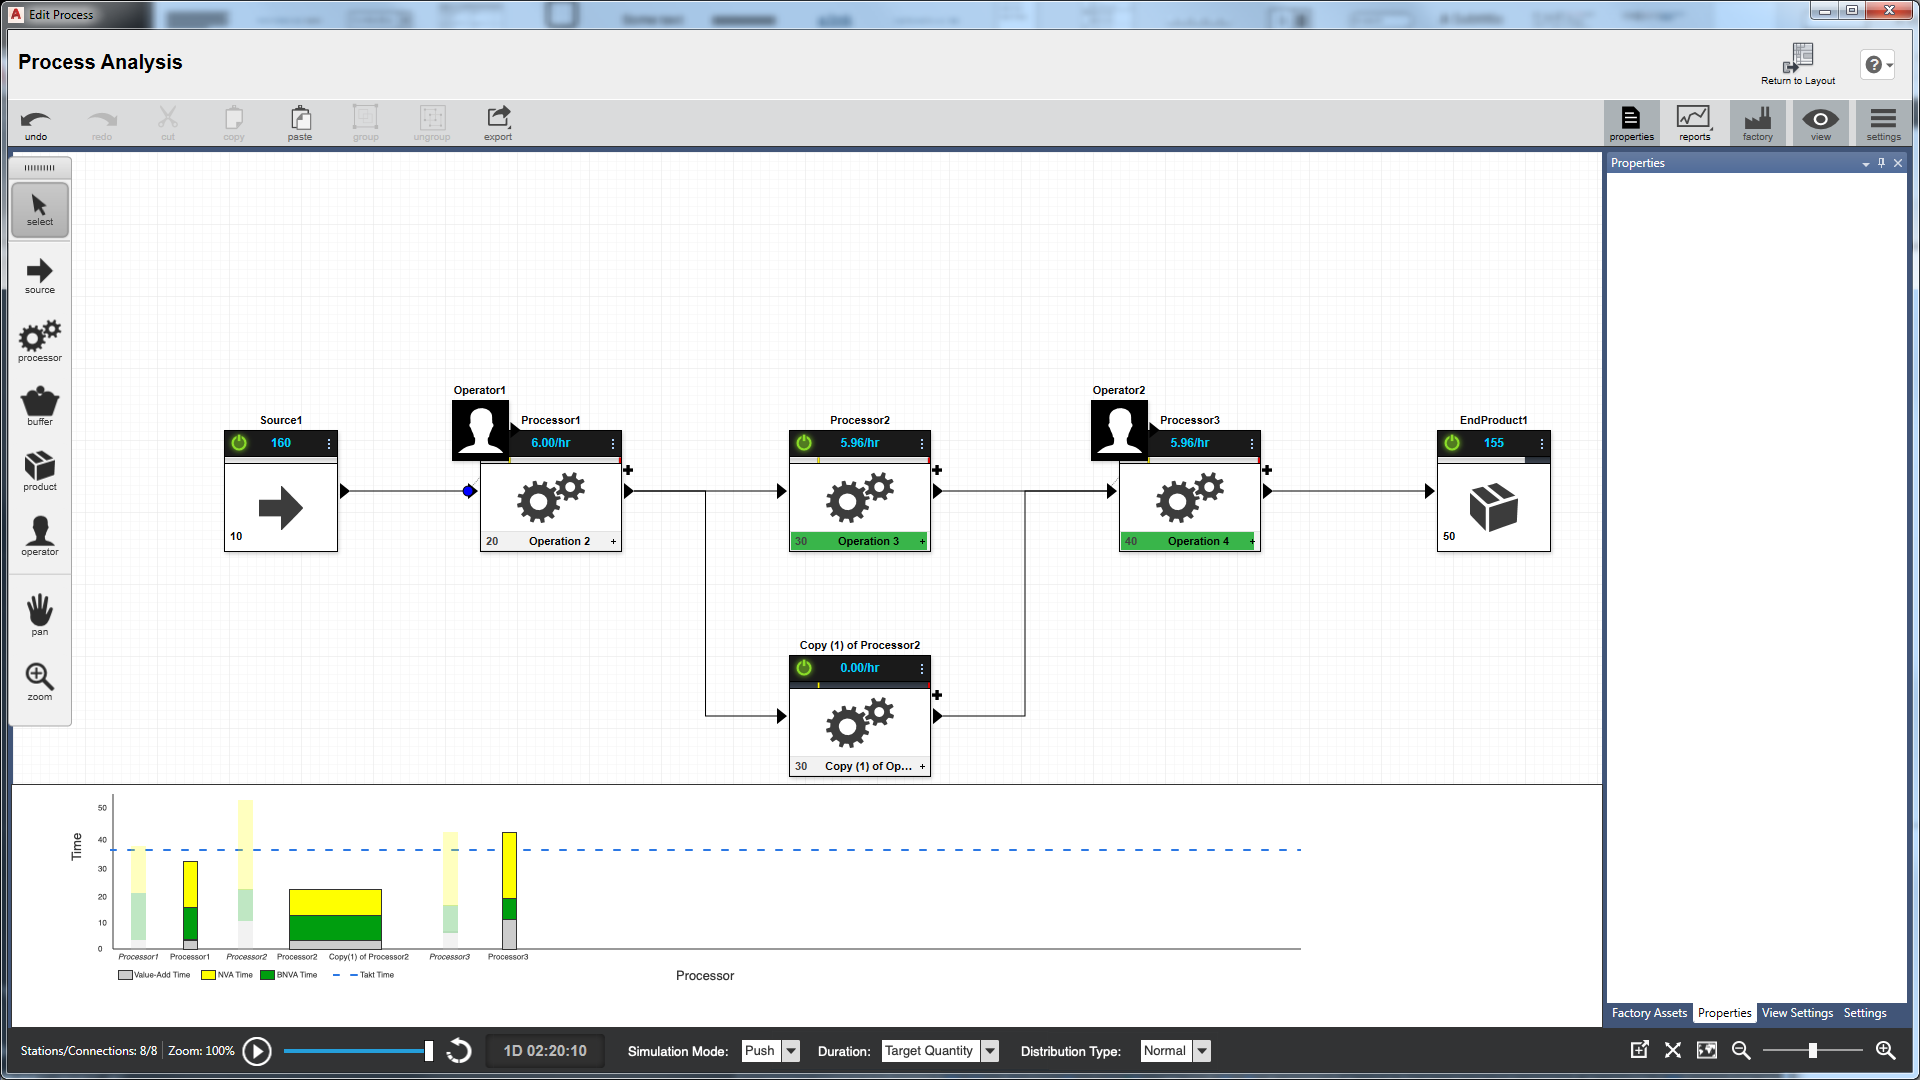Open the three-dot menu on EndProduct1
This screenshot has height=1080, width=1920.
click(1542, 444)
